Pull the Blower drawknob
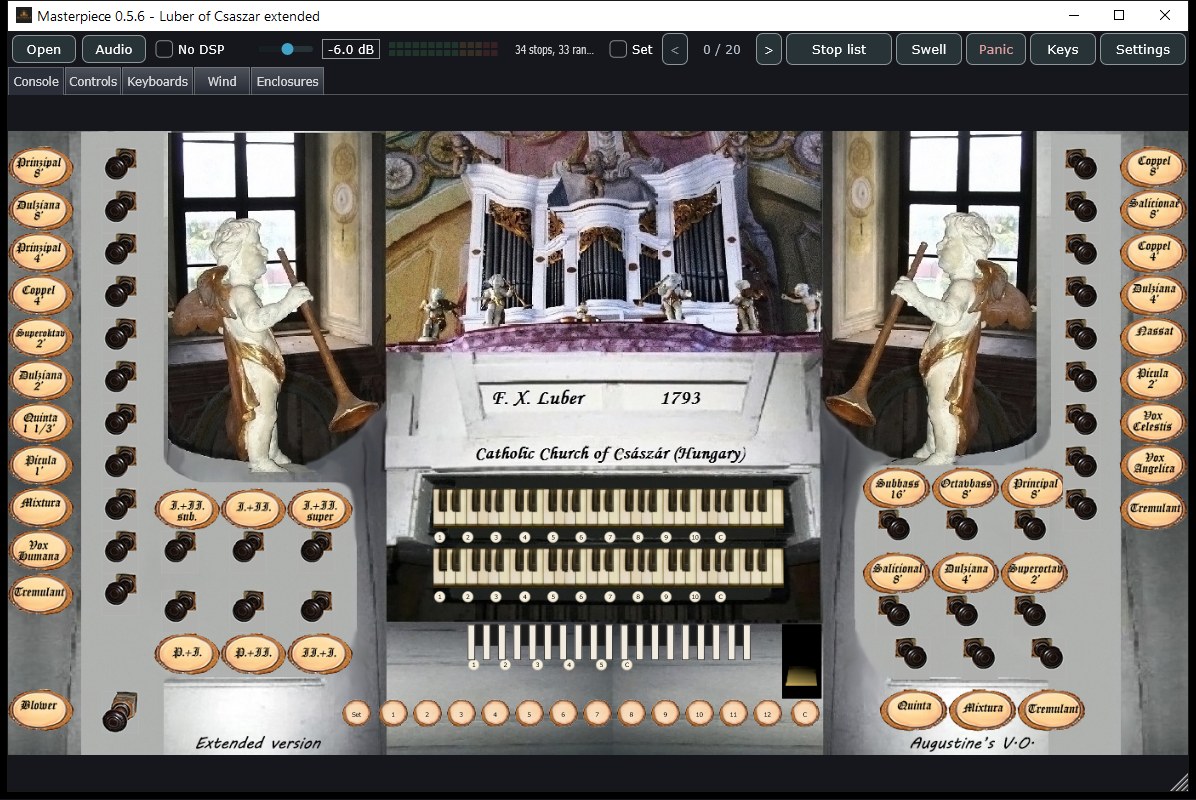 coord(119,712)
